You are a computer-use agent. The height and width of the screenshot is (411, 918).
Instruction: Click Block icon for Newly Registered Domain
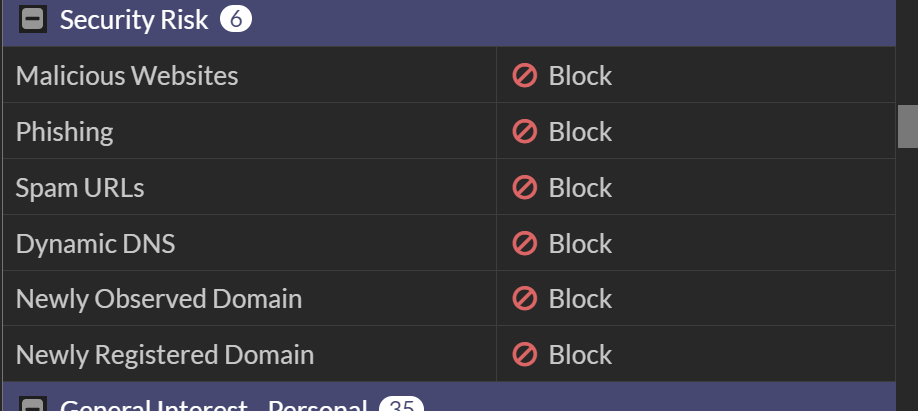525,355
